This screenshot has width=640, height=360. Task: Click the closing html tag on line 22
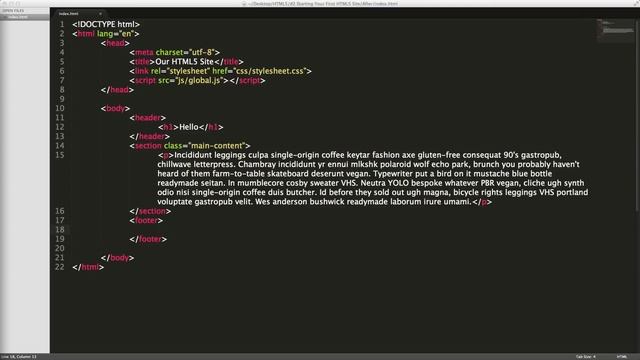(x=88, y=267)
